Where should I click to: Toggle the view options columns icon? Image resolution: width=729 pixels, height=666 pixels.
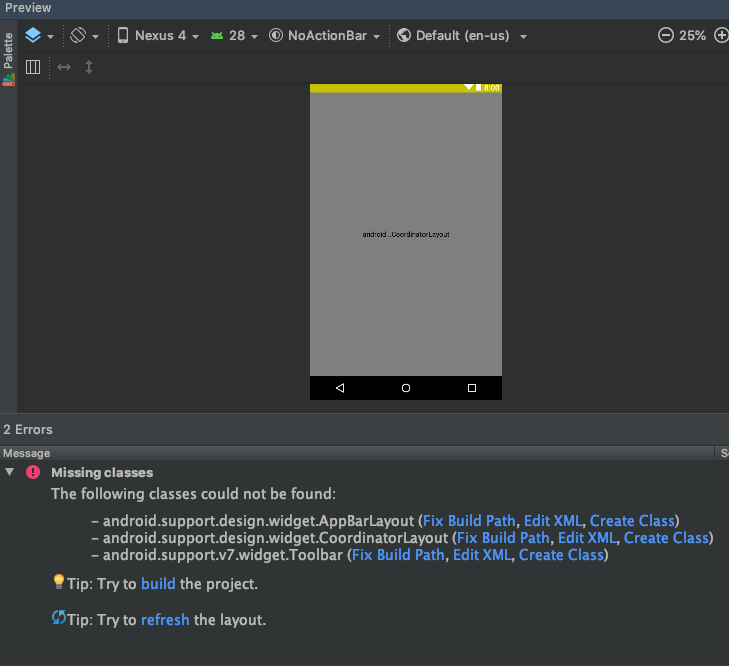pyautogui.click(x=33, y=67)
